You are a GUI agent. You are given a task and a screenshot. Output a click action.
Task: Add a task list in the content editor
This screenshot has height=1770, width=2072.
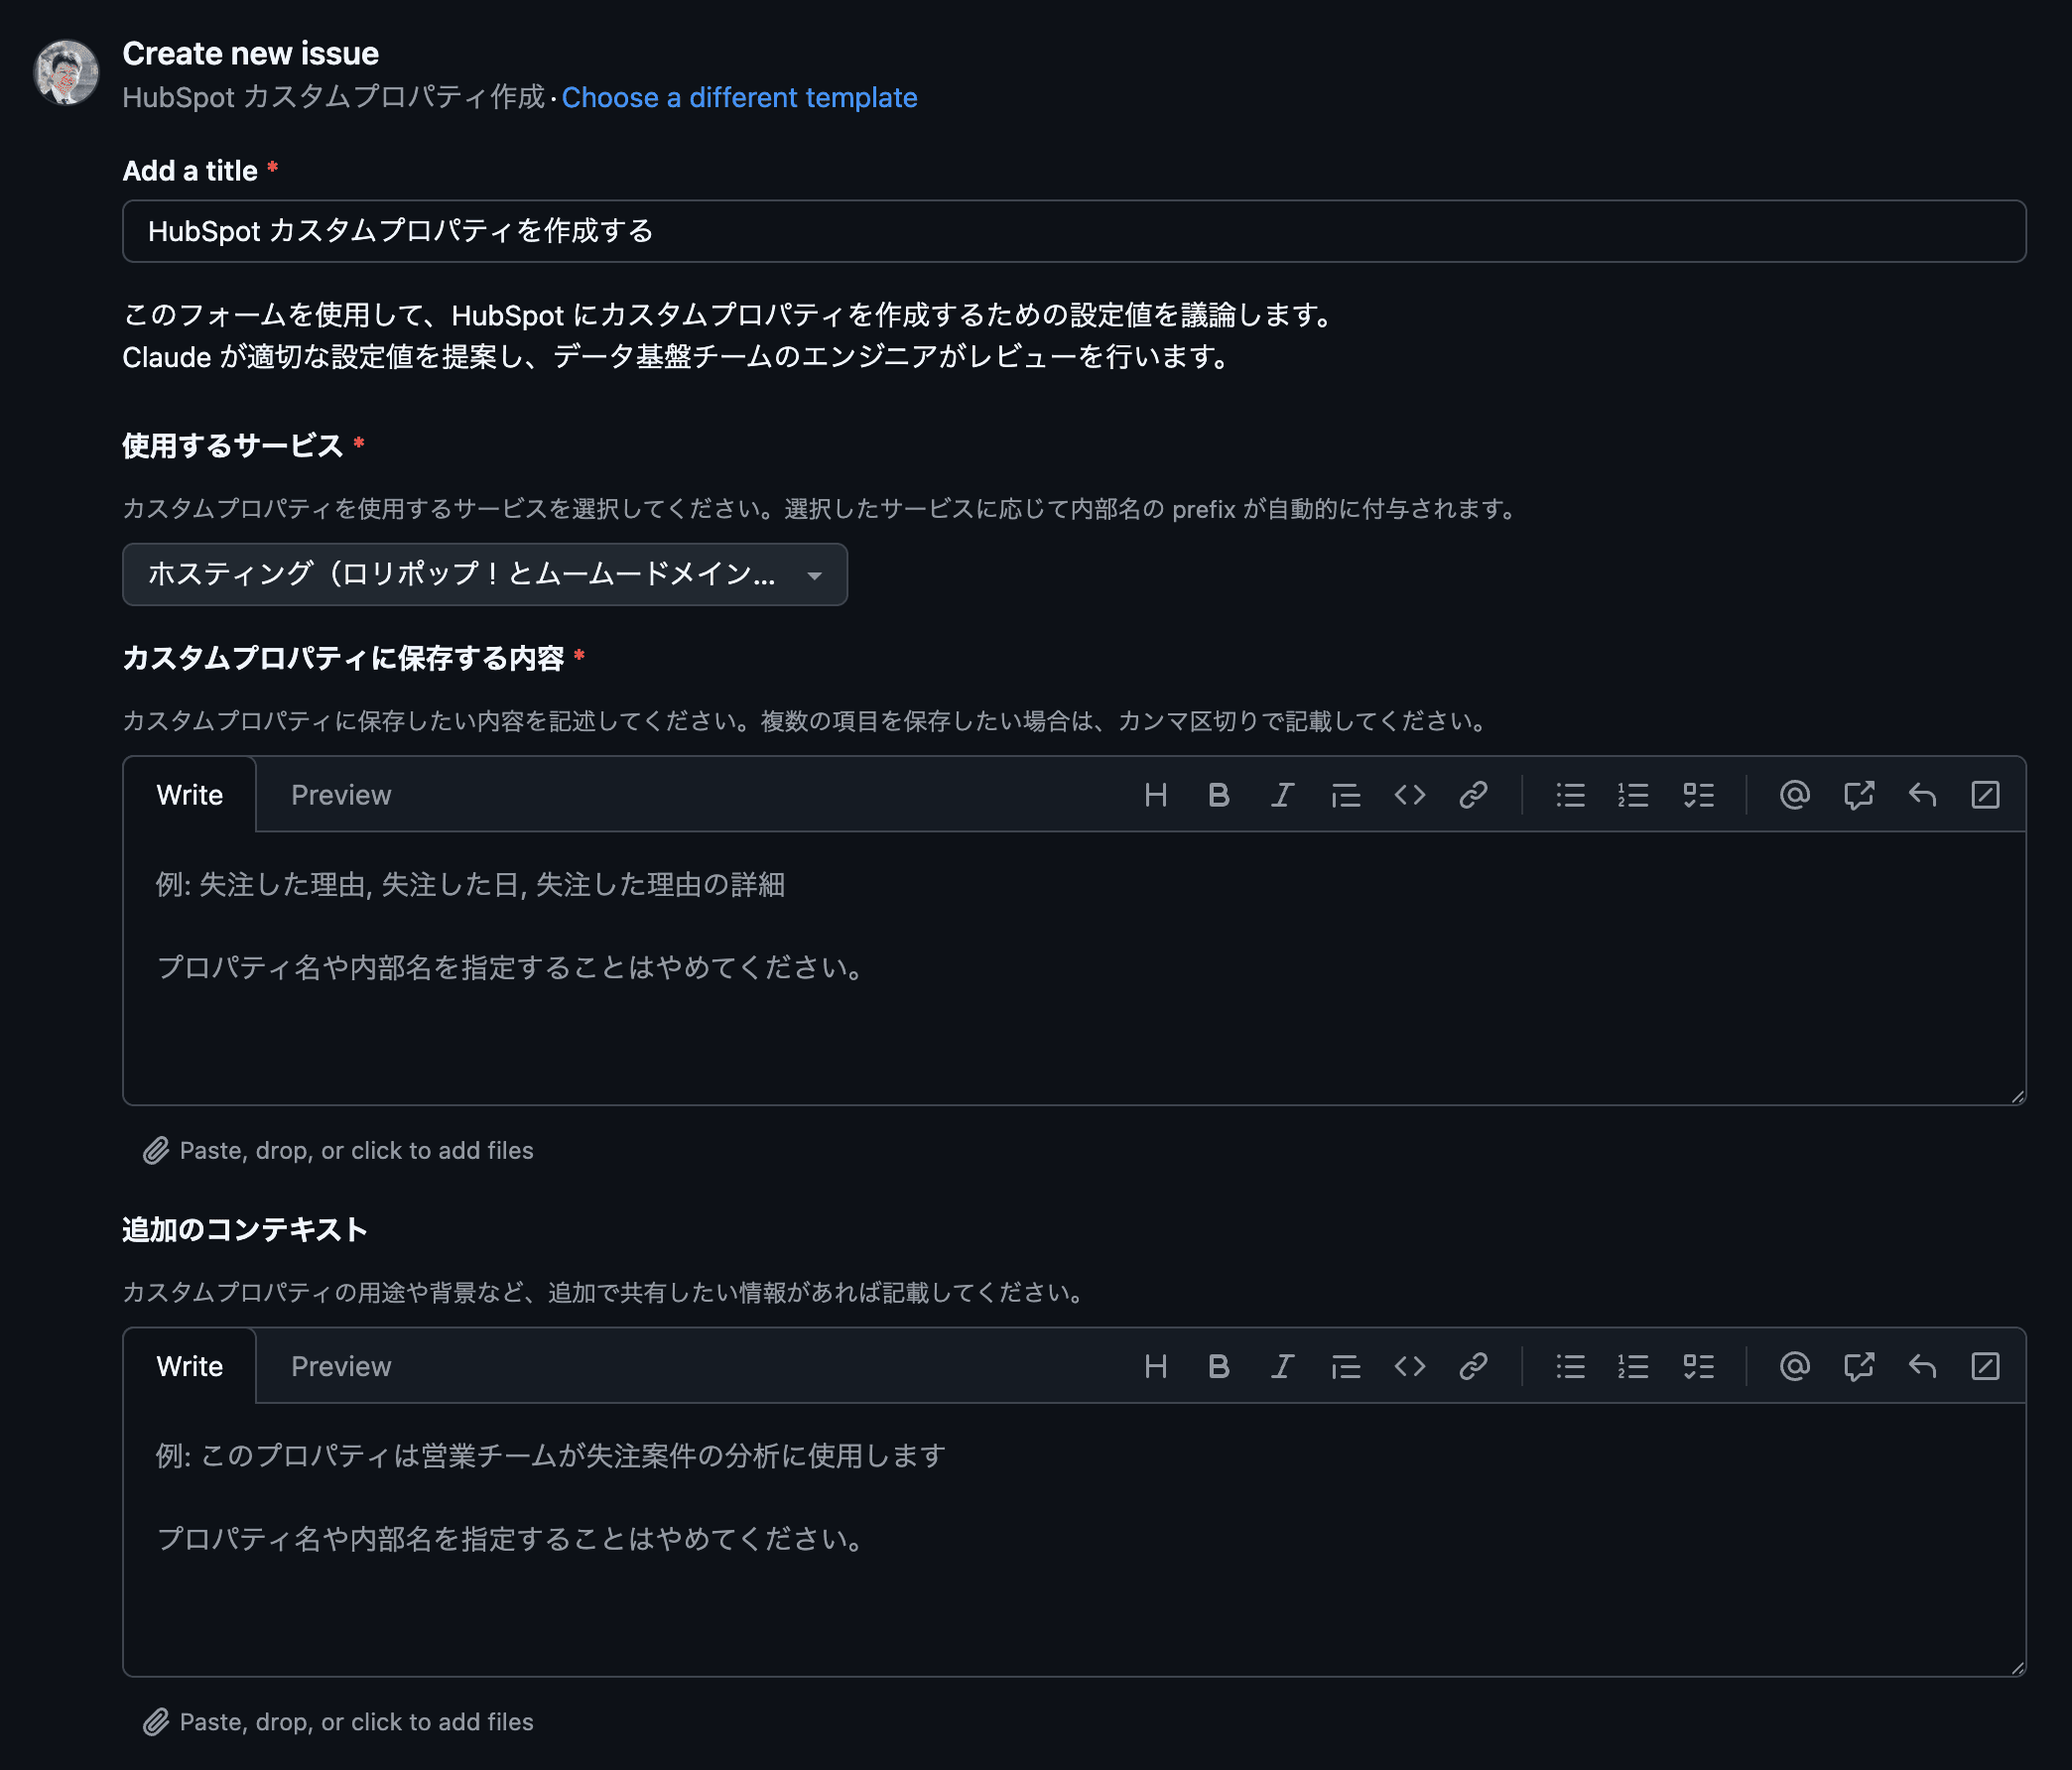pyautogui.click(x=1698, y=795)
